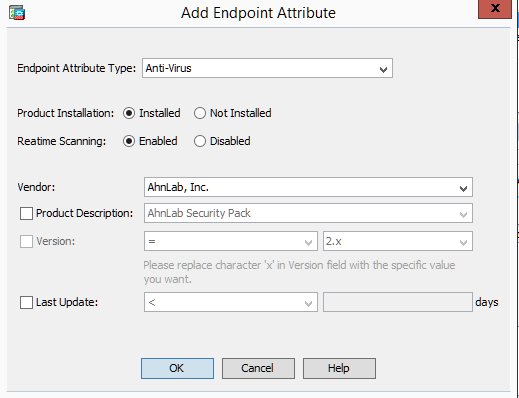Screen dimensions: 519x398
Task: Click the application icon in title bar
Action: coord(17,13)
